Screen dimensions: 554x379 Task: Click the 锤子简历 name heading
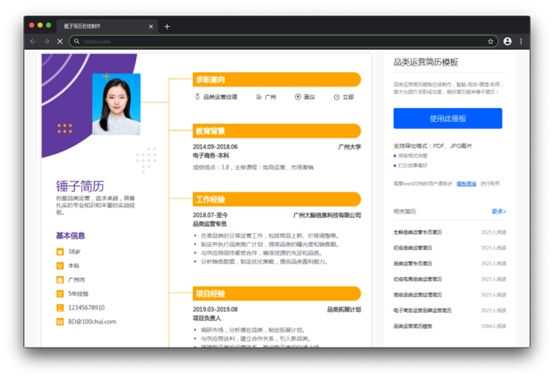pyautogui.click(x=80, y=186)
